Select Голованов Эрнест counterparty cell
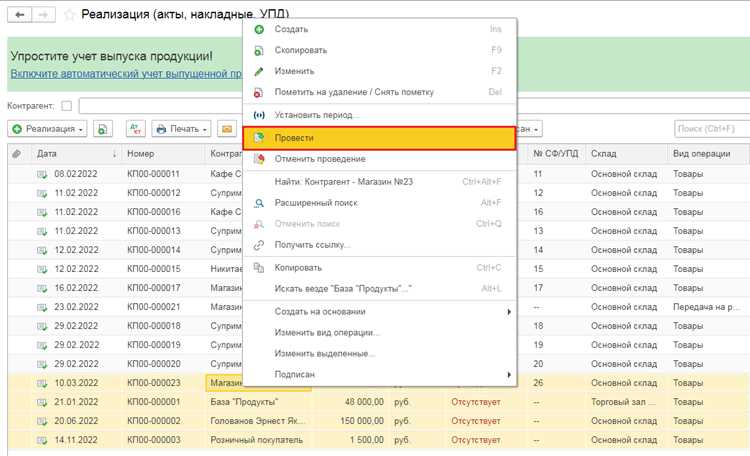The image size is (750, 456). coord(258,421)
